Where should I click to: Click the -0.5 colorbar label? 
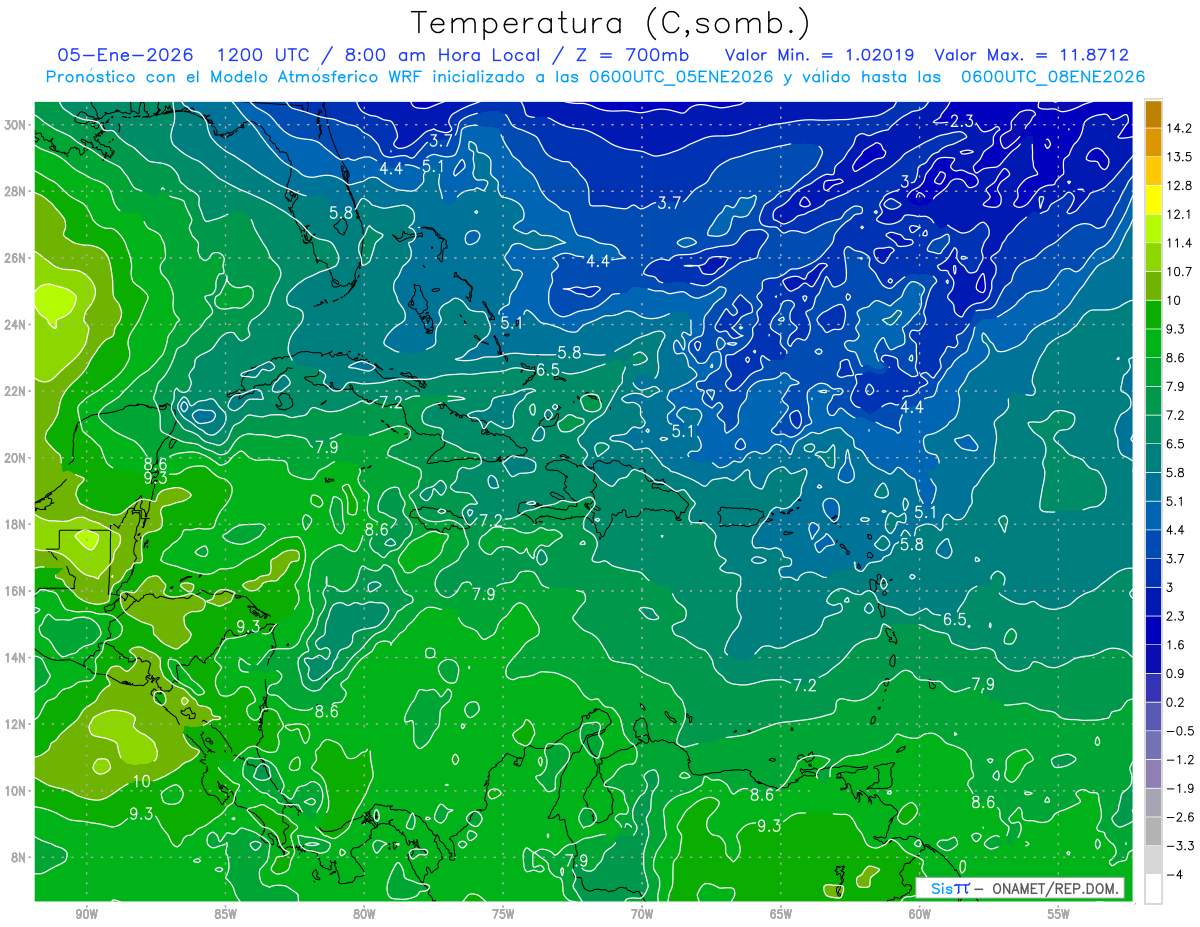(1179, 731)
